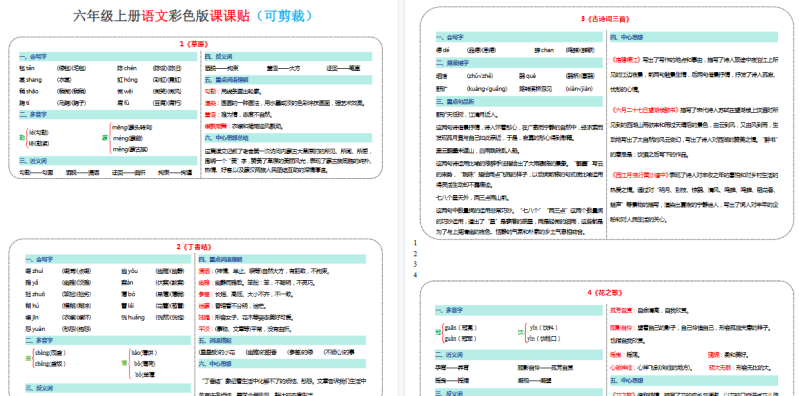Click the card heading 1《草原》
800x396 pixels.
(x=194, y=44)
